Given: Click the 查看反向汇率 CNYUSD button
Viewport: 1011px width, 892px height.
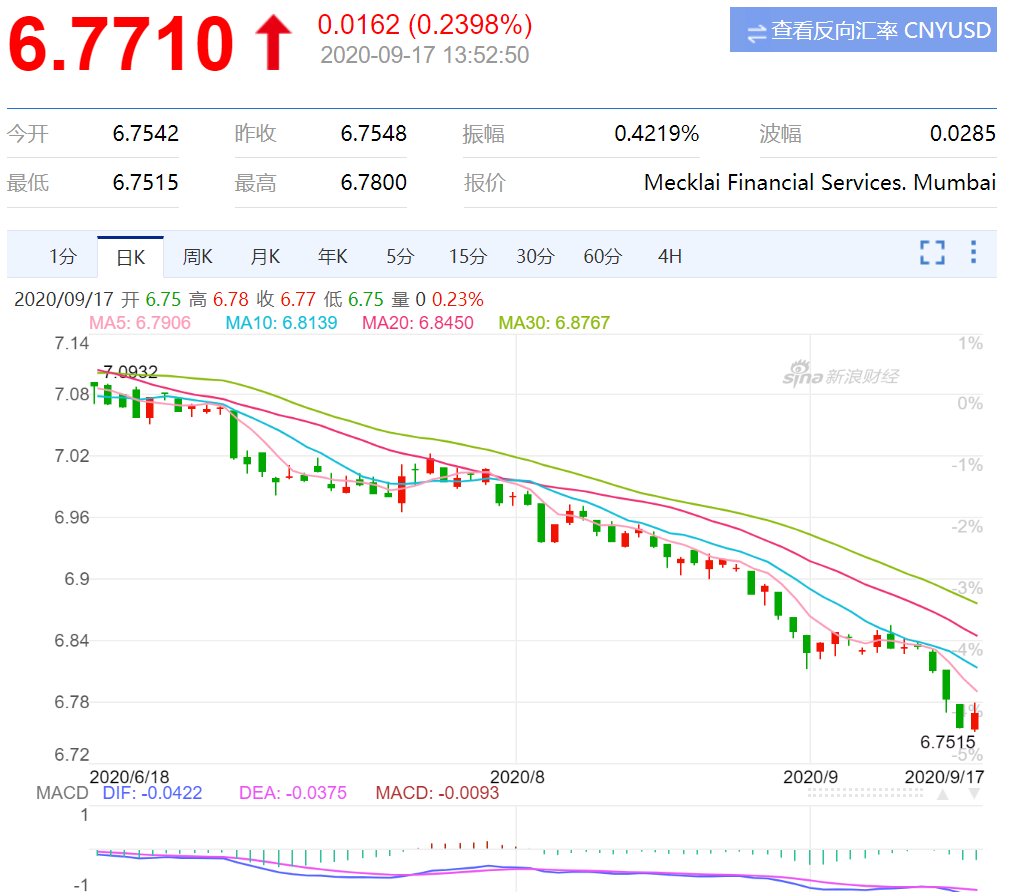Looking at the screenshot, I should [863, 30].
